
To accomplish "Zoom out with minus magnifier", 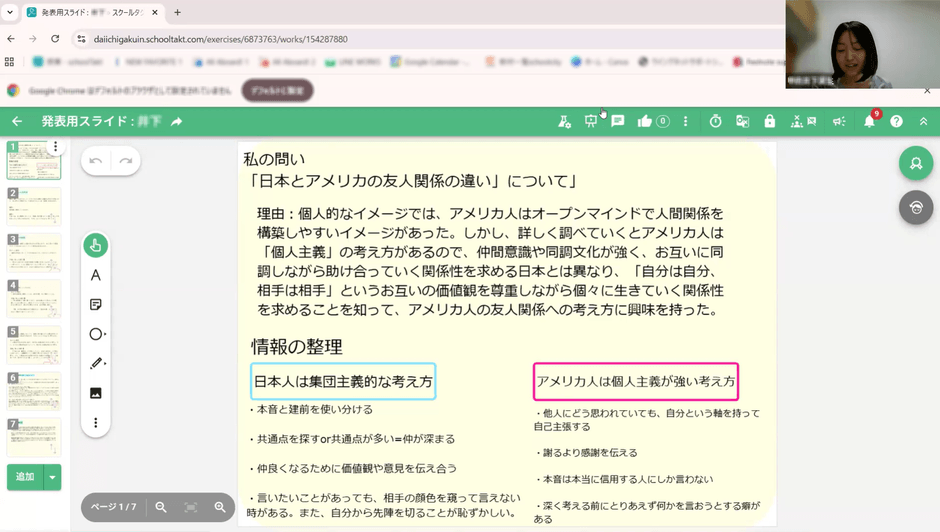I will [161, 507].
